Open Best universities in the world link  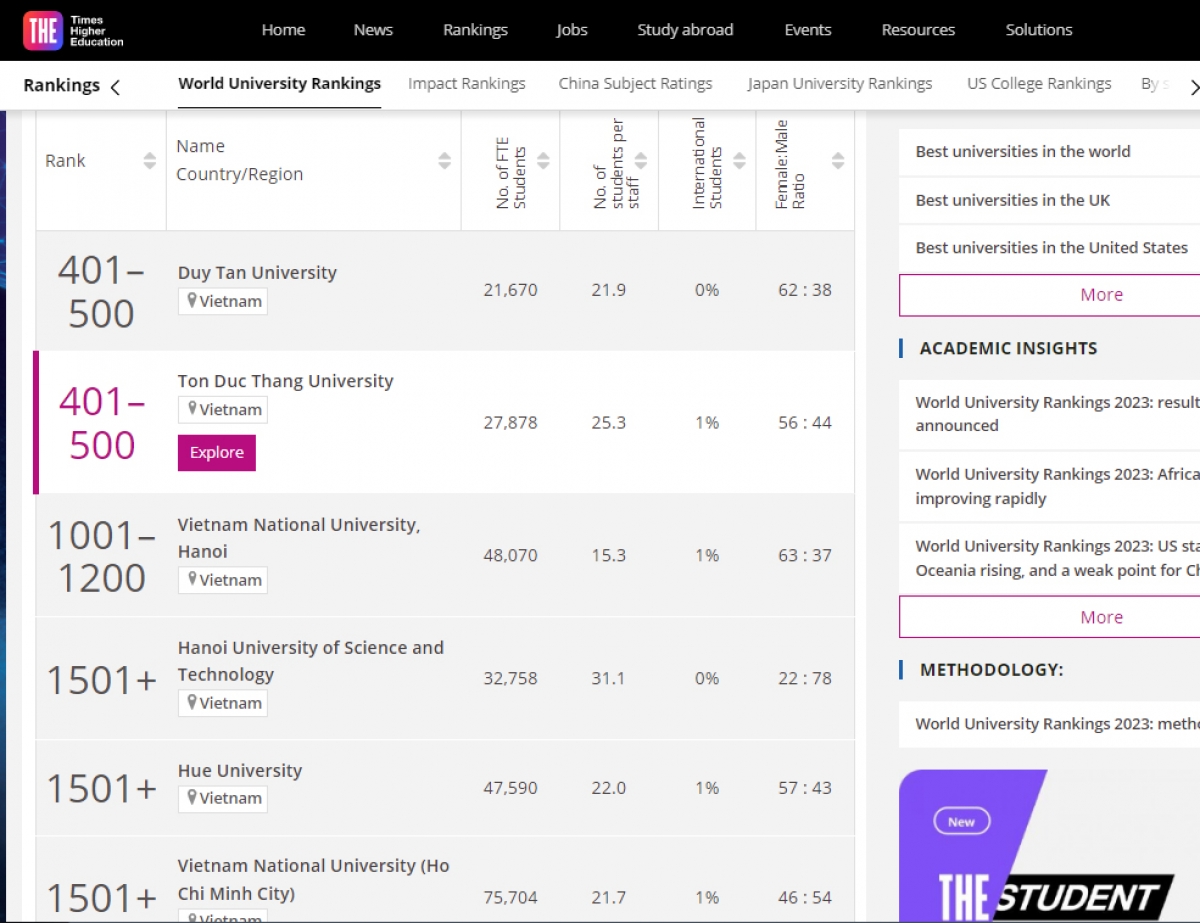click(x=1023, y=152)
